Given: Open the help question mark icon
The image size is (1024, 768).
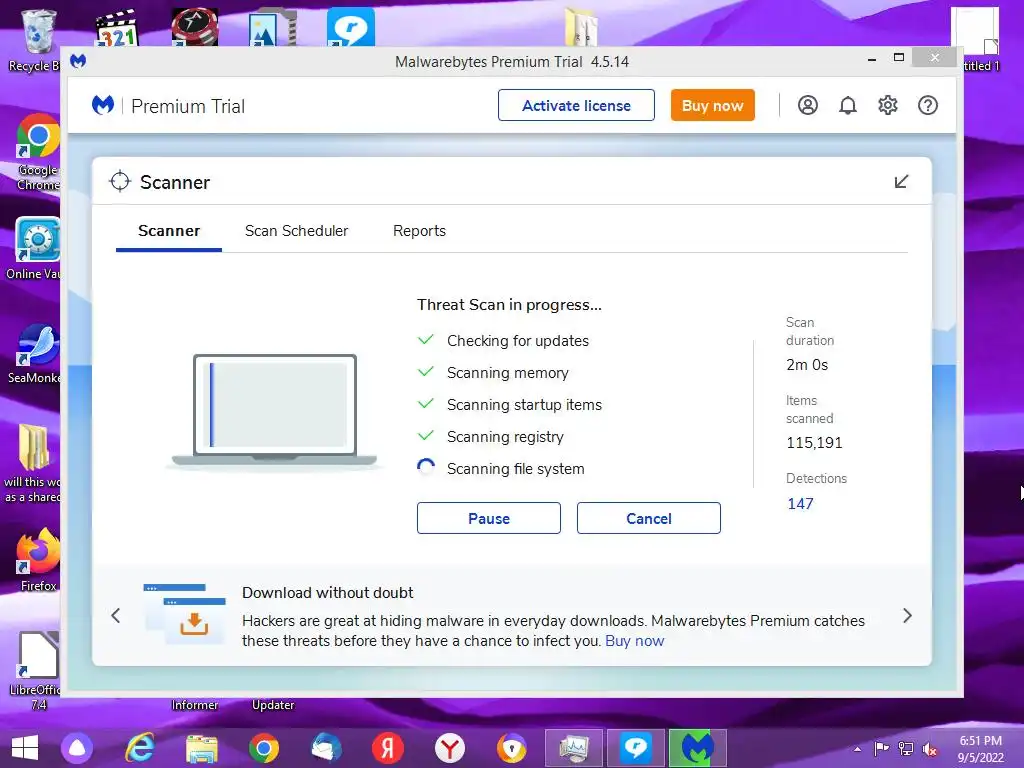Looking at the screenshot, I should 928,105.
